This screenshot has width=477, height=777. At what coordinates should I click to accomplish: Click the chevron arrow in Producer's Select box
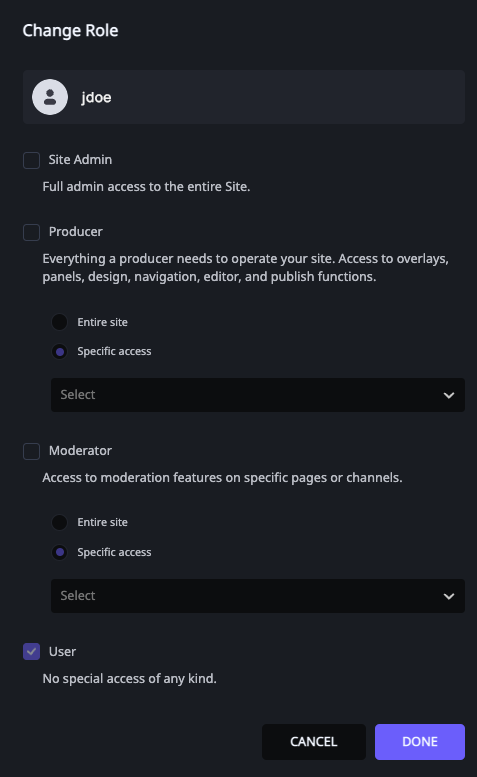(449, 395)
